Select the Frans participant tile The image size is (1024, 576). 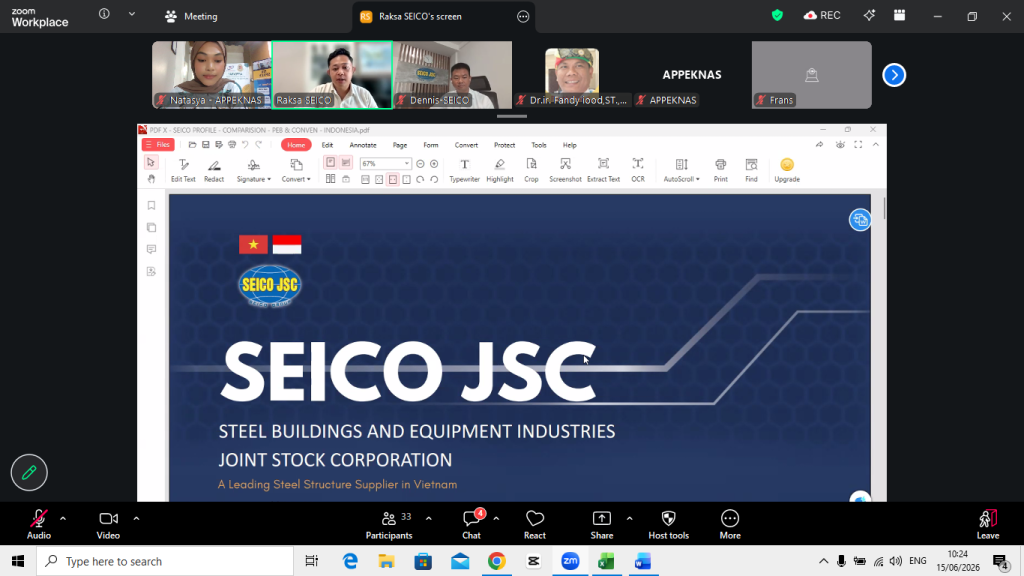[812, 74]
